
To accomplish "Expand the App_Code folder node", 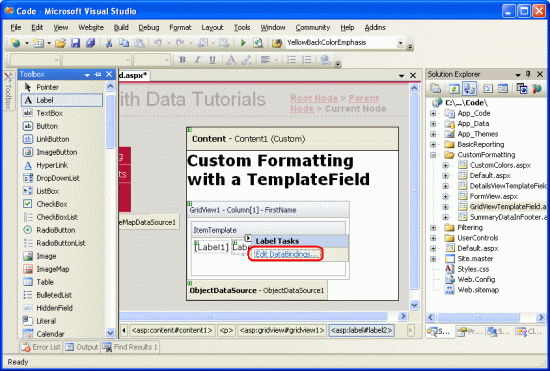I will click(x=433, y=113).
